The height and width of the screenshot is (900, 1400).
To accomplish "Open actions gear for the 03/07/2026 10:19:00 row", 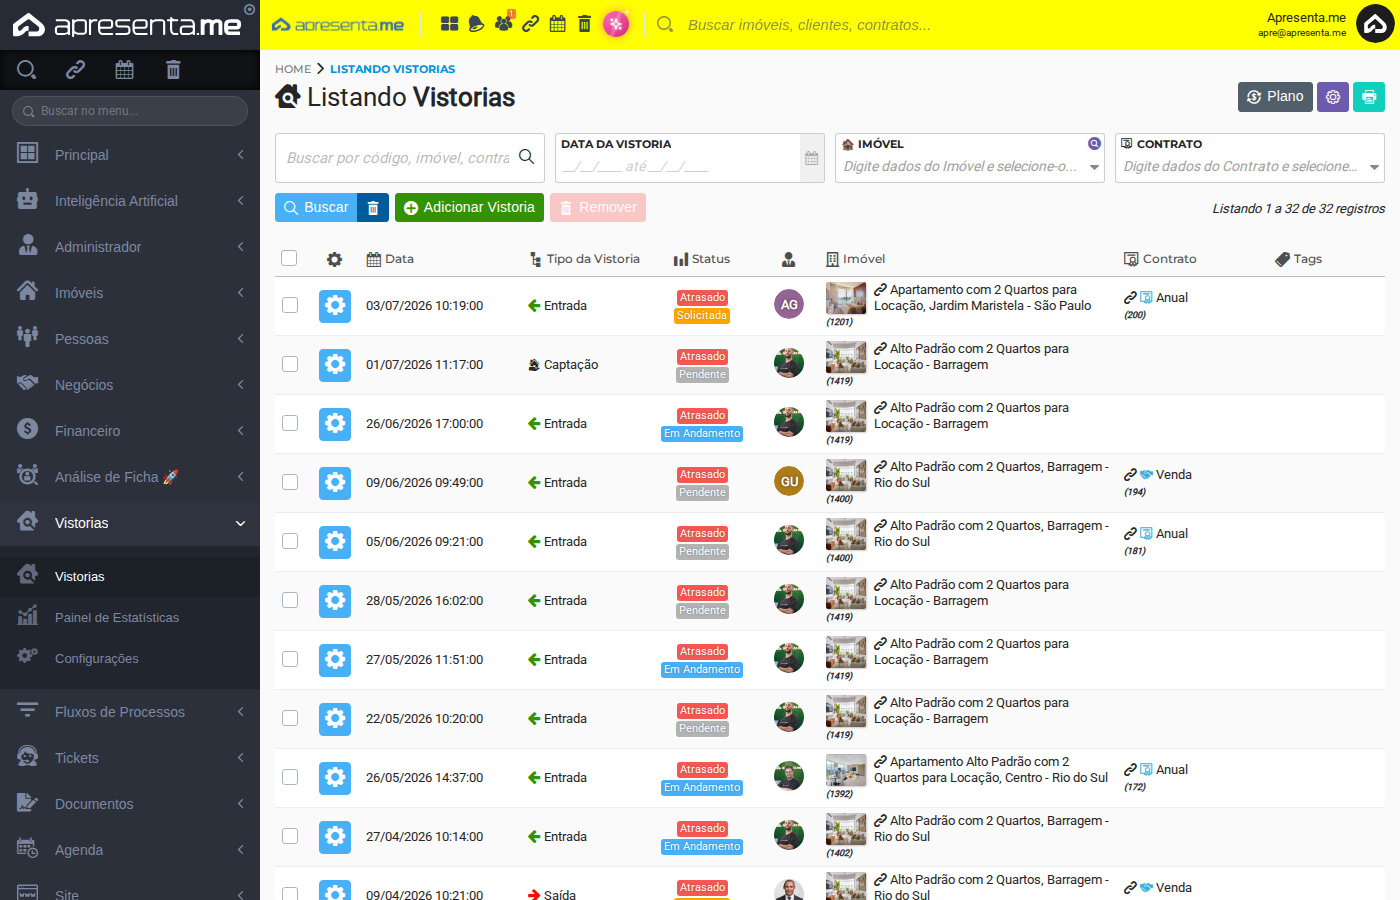I will point(335,306).
